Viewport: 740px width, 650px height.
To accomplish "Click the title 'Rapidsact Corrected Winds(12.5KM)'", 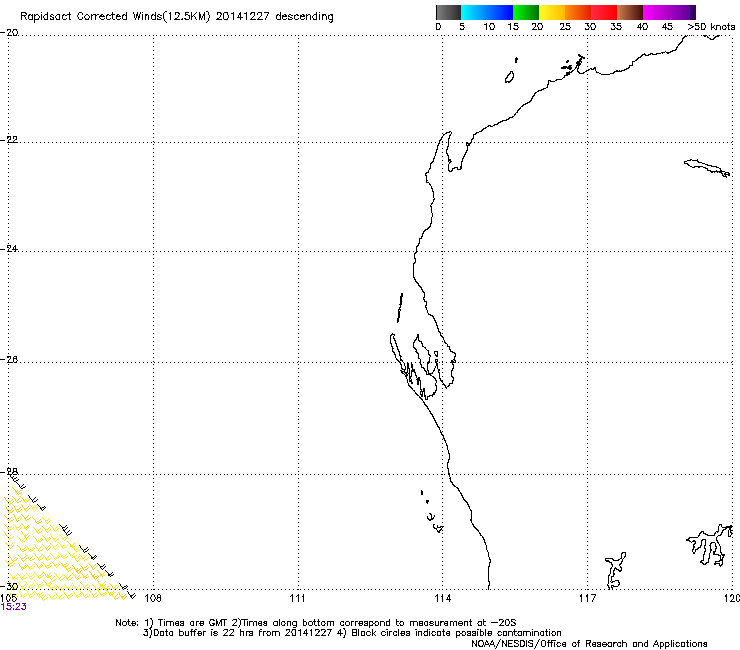I will (x=115, y=17).
